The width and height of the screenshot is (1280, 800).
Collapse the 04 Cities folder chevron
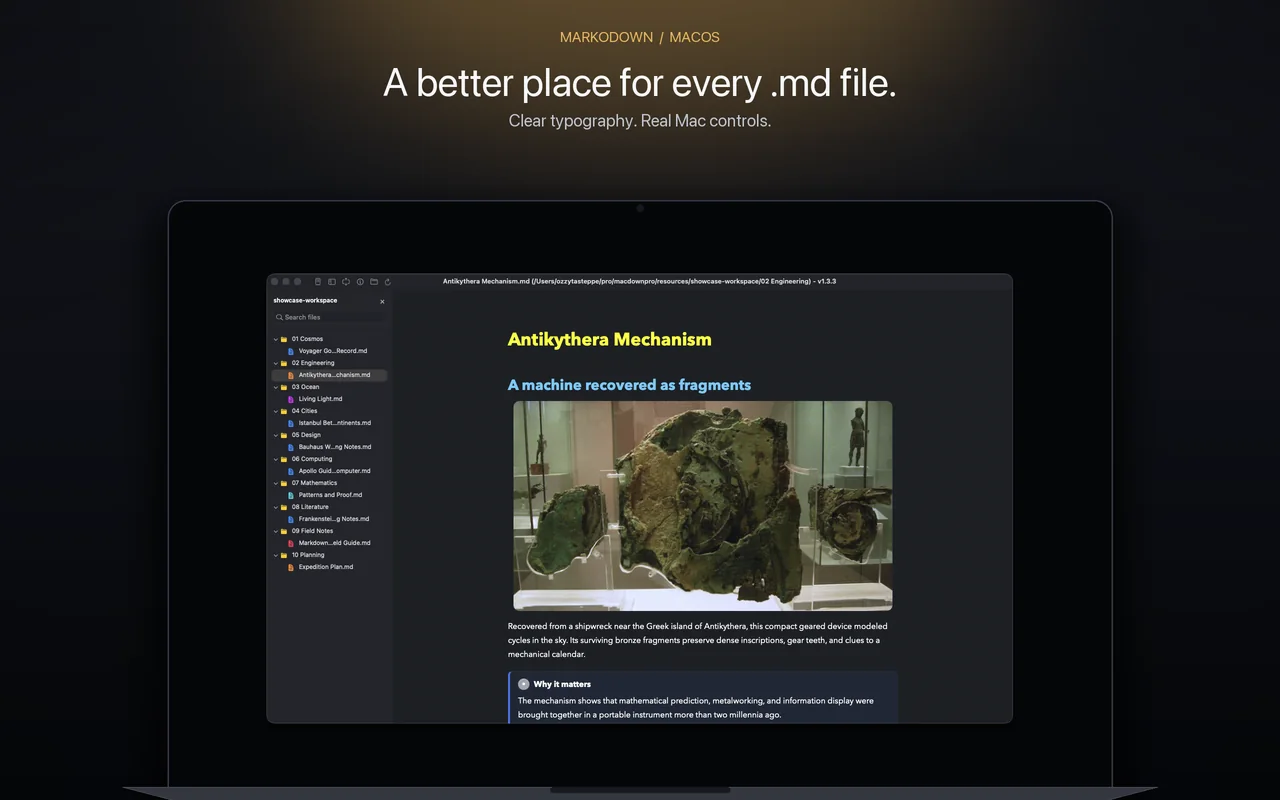point(275,411)
